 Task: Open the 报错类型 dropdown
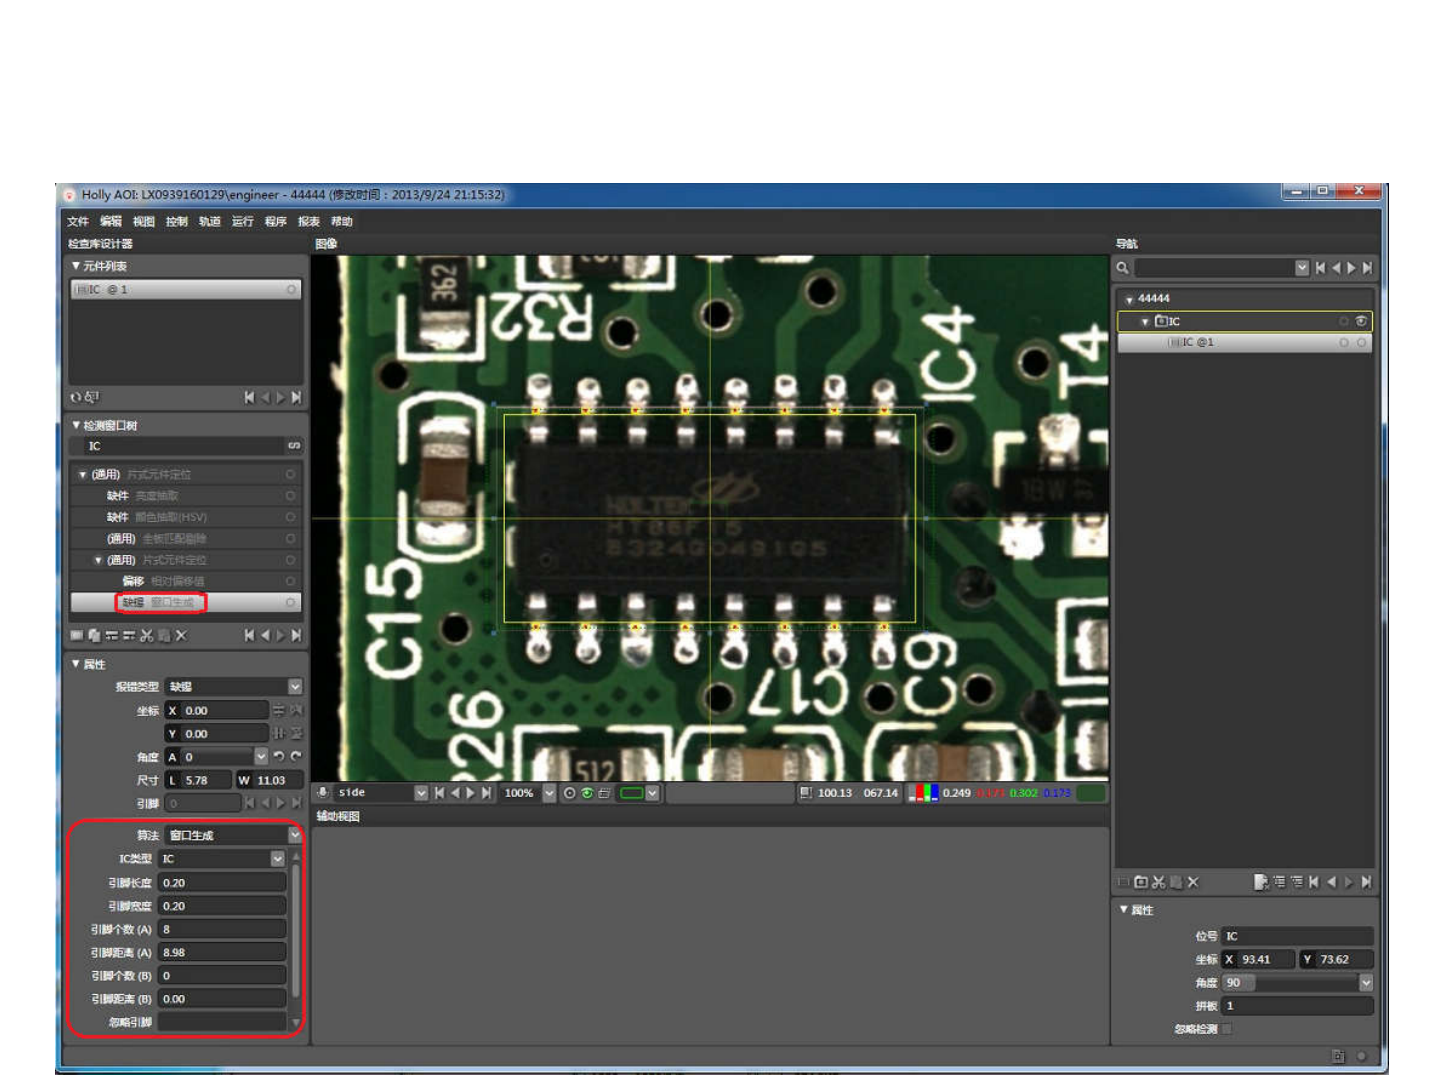click(x=295, y=687)
